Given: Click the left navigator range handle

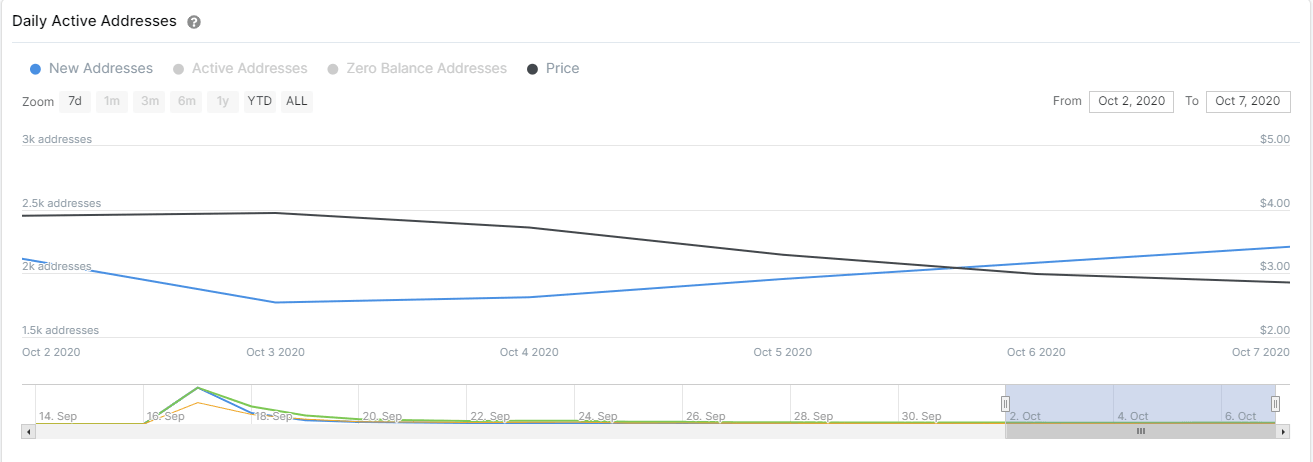Looking at the screenshot, I should click(1005, 404).
